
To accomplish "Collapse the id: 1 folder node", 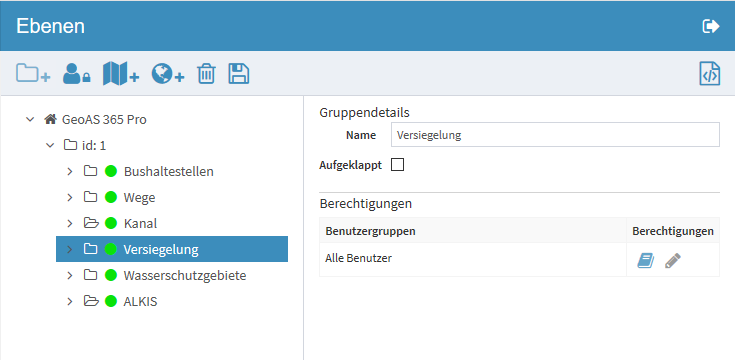I will coord(50,145).
